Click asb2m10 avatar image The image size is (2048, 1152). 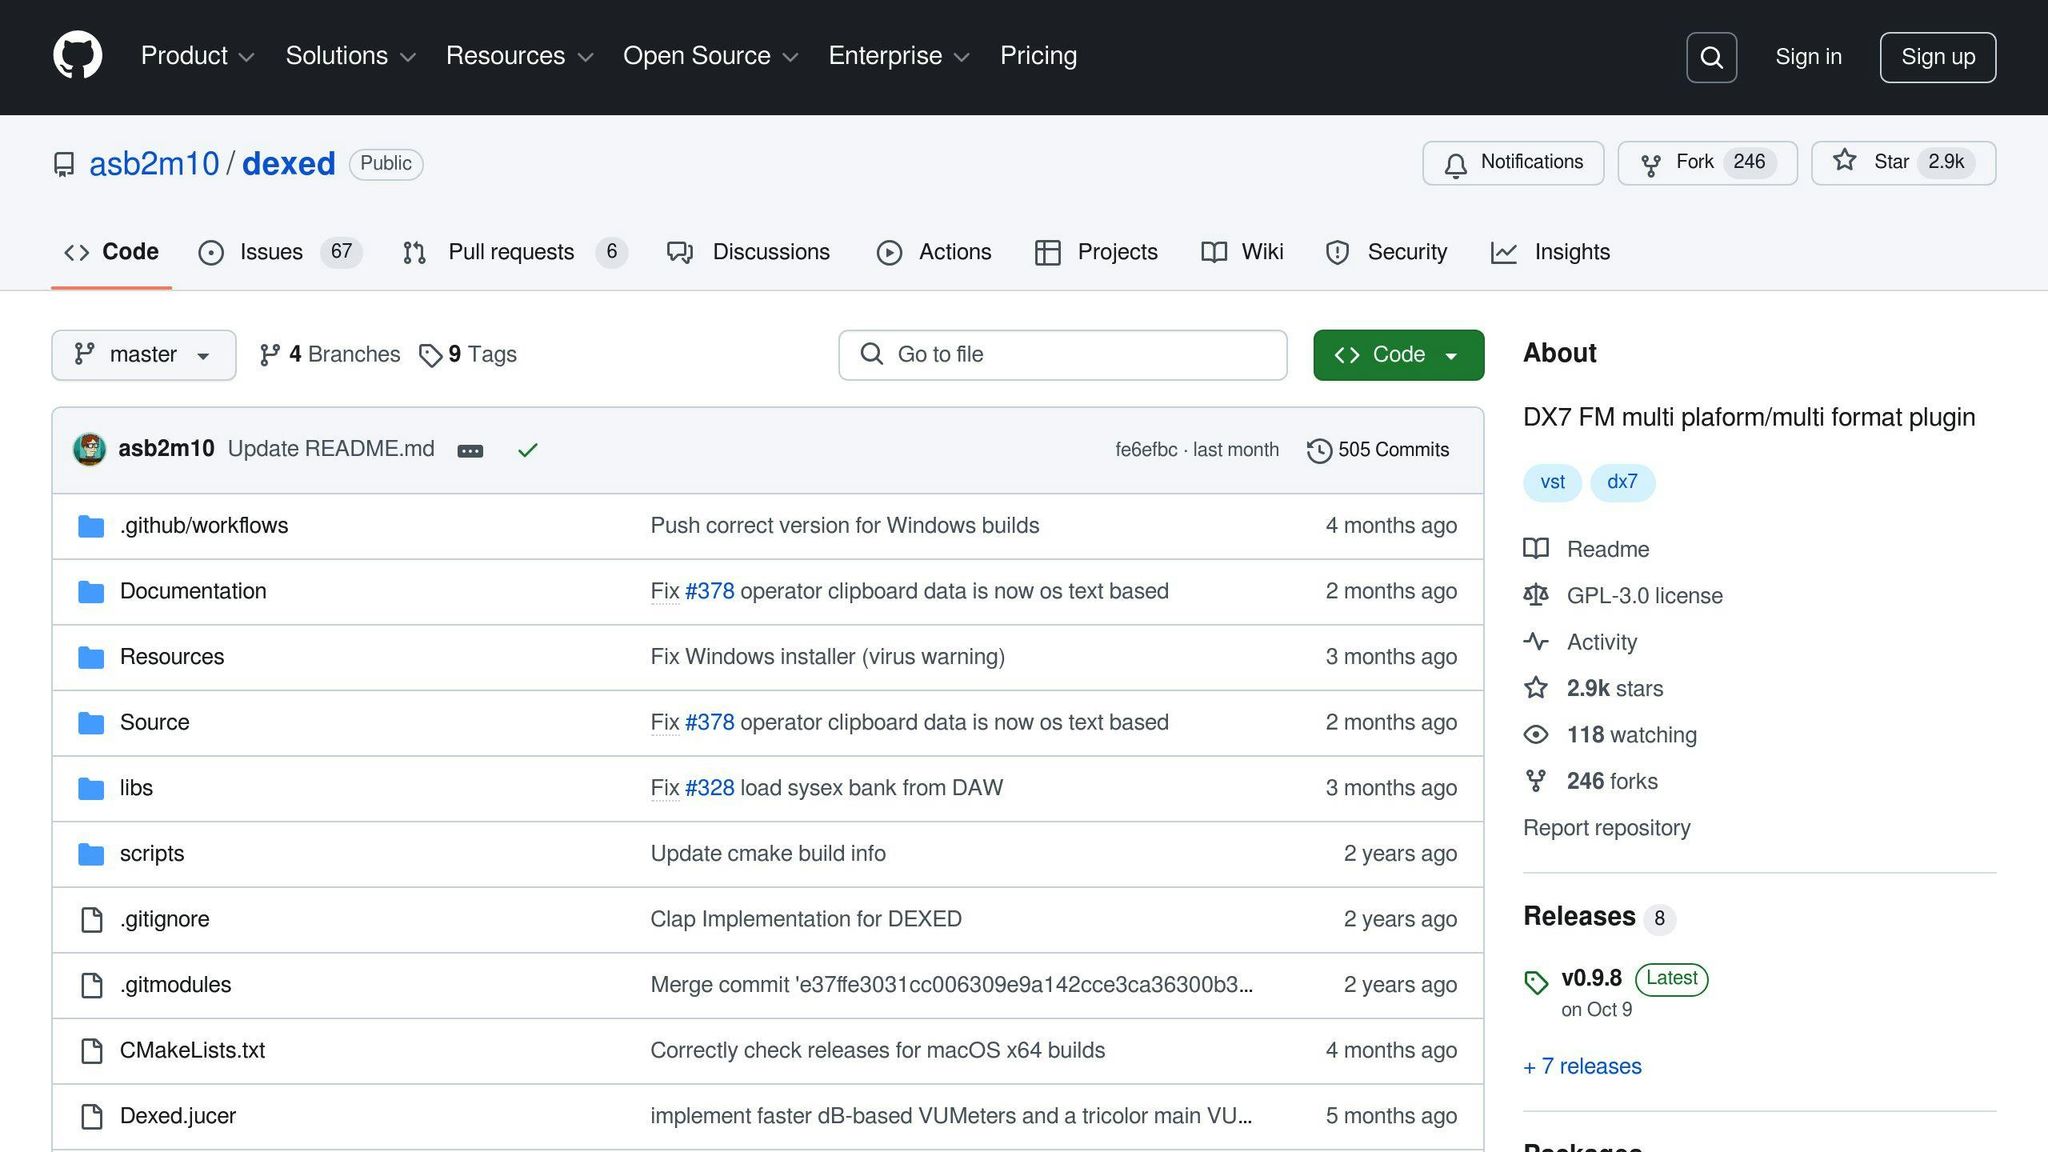point(90,449)
